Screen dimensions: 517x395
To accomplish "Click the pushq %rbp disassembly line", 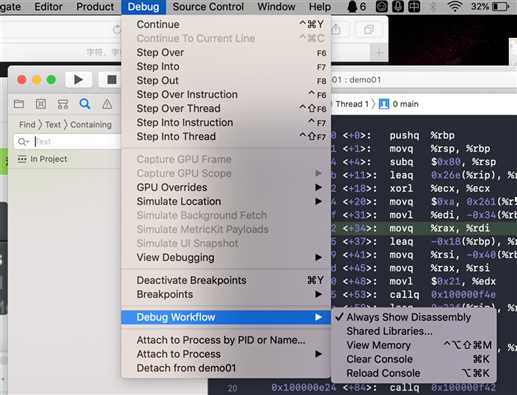I will (x=424, y=135).
